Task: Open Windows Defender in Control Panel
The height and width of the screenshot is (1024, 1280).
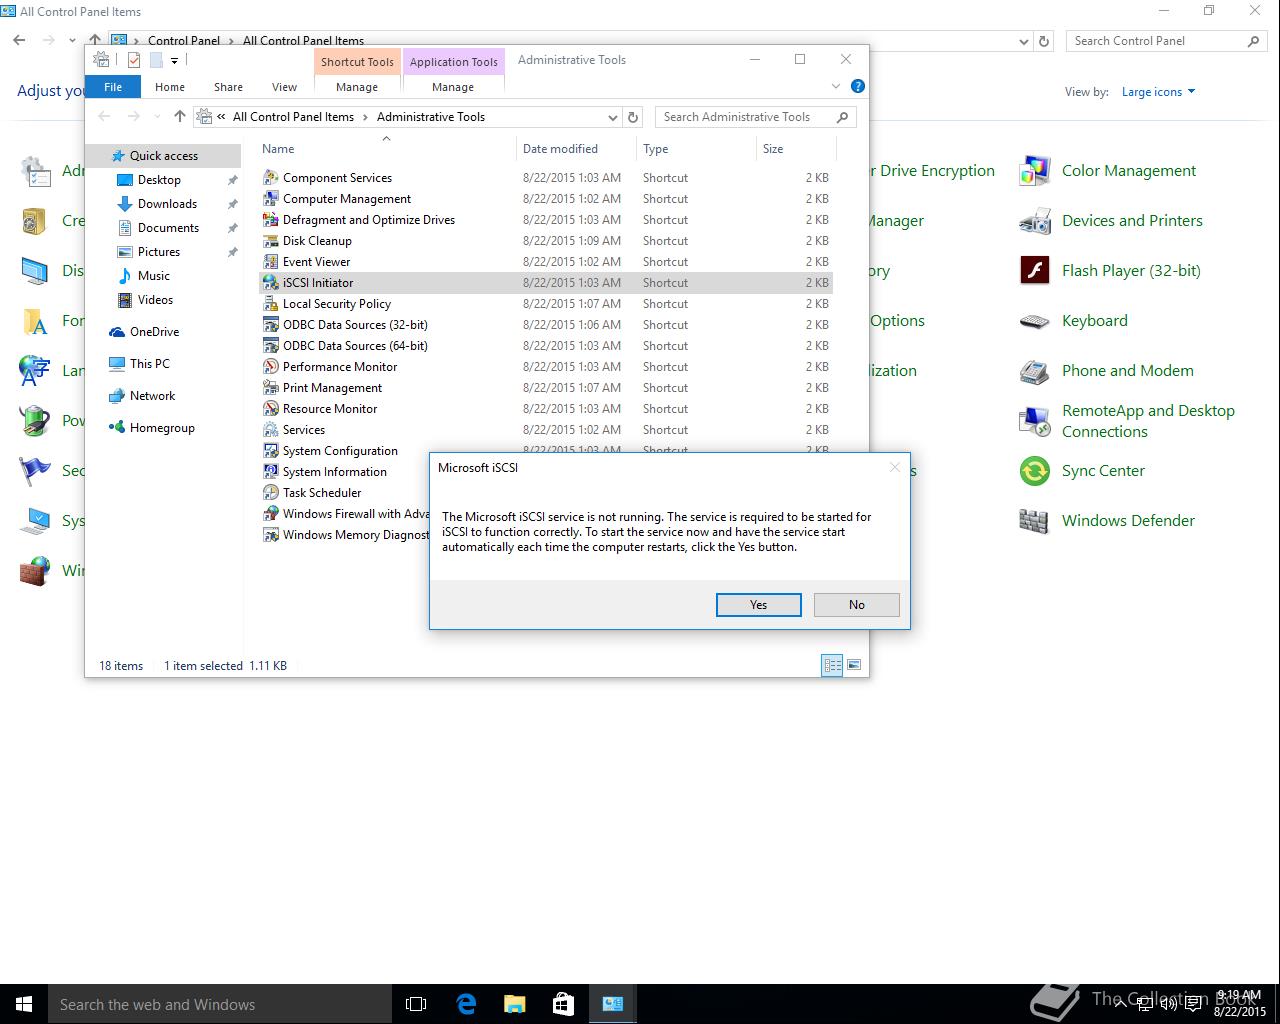Action: pos(1106,521)
